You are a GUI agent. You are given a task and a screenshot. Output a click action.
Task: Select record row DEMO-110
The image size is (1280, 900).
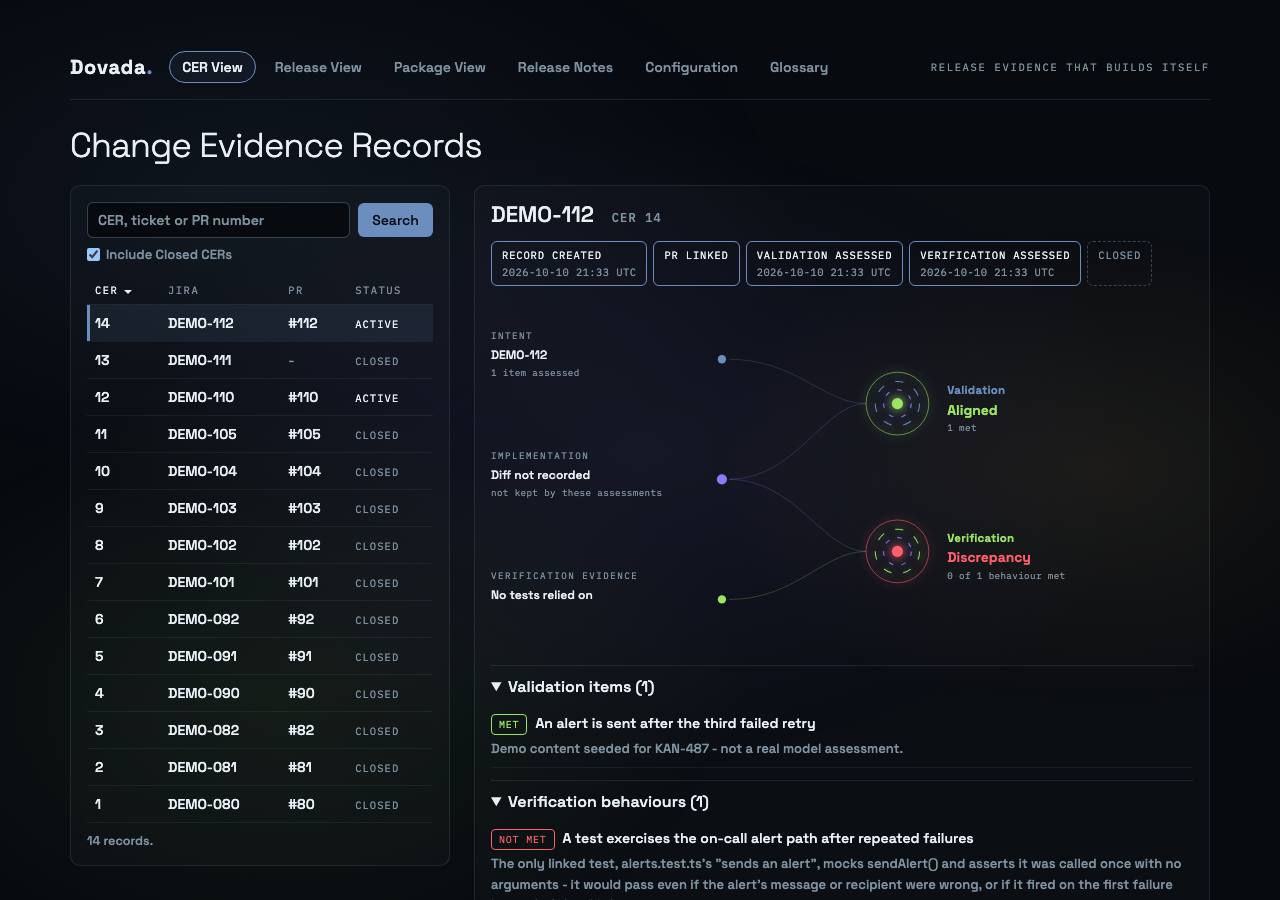click(260, 397)
